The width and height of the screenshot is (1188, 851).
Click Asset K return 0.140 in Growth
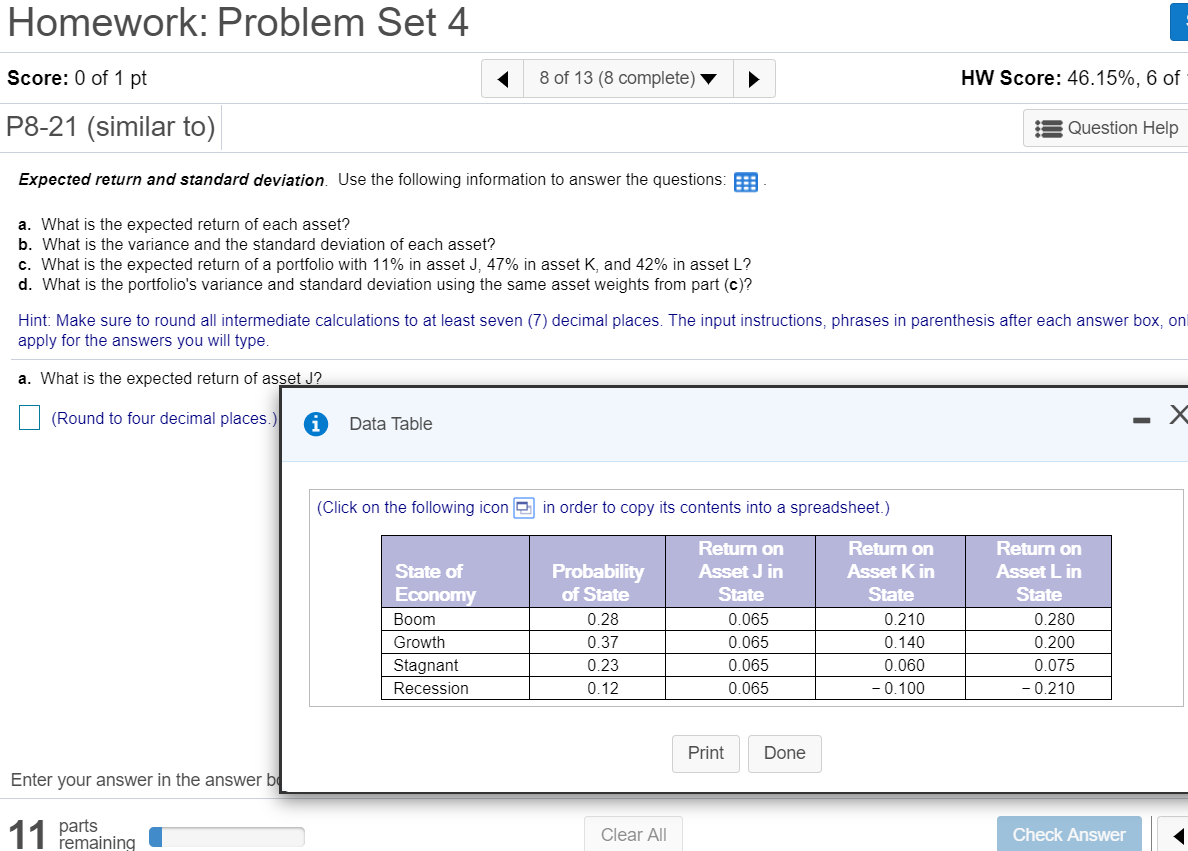point(904,642)
